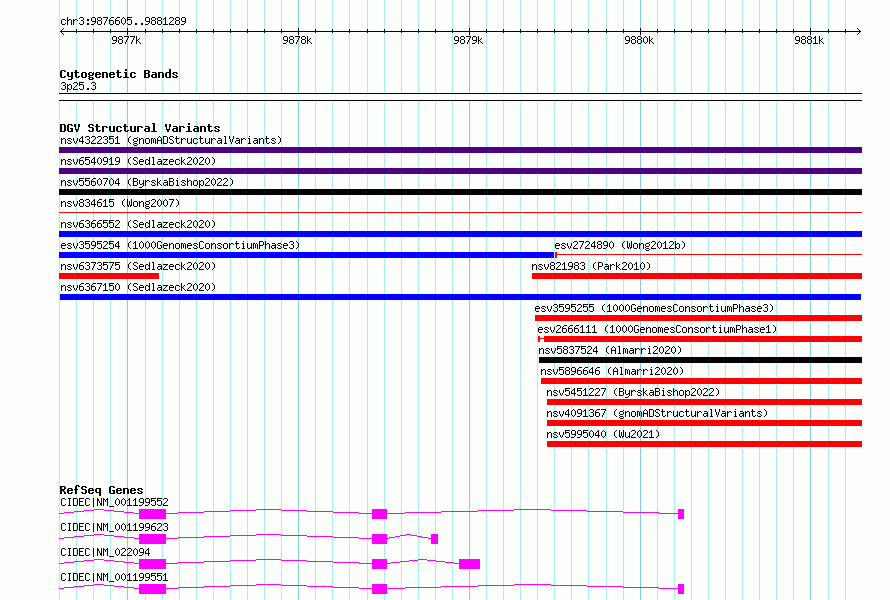Image resolution: width=890 pixels, height=600 pixels.
Task: Click the 9877k ruler mark
Action: tap(126, 40)
